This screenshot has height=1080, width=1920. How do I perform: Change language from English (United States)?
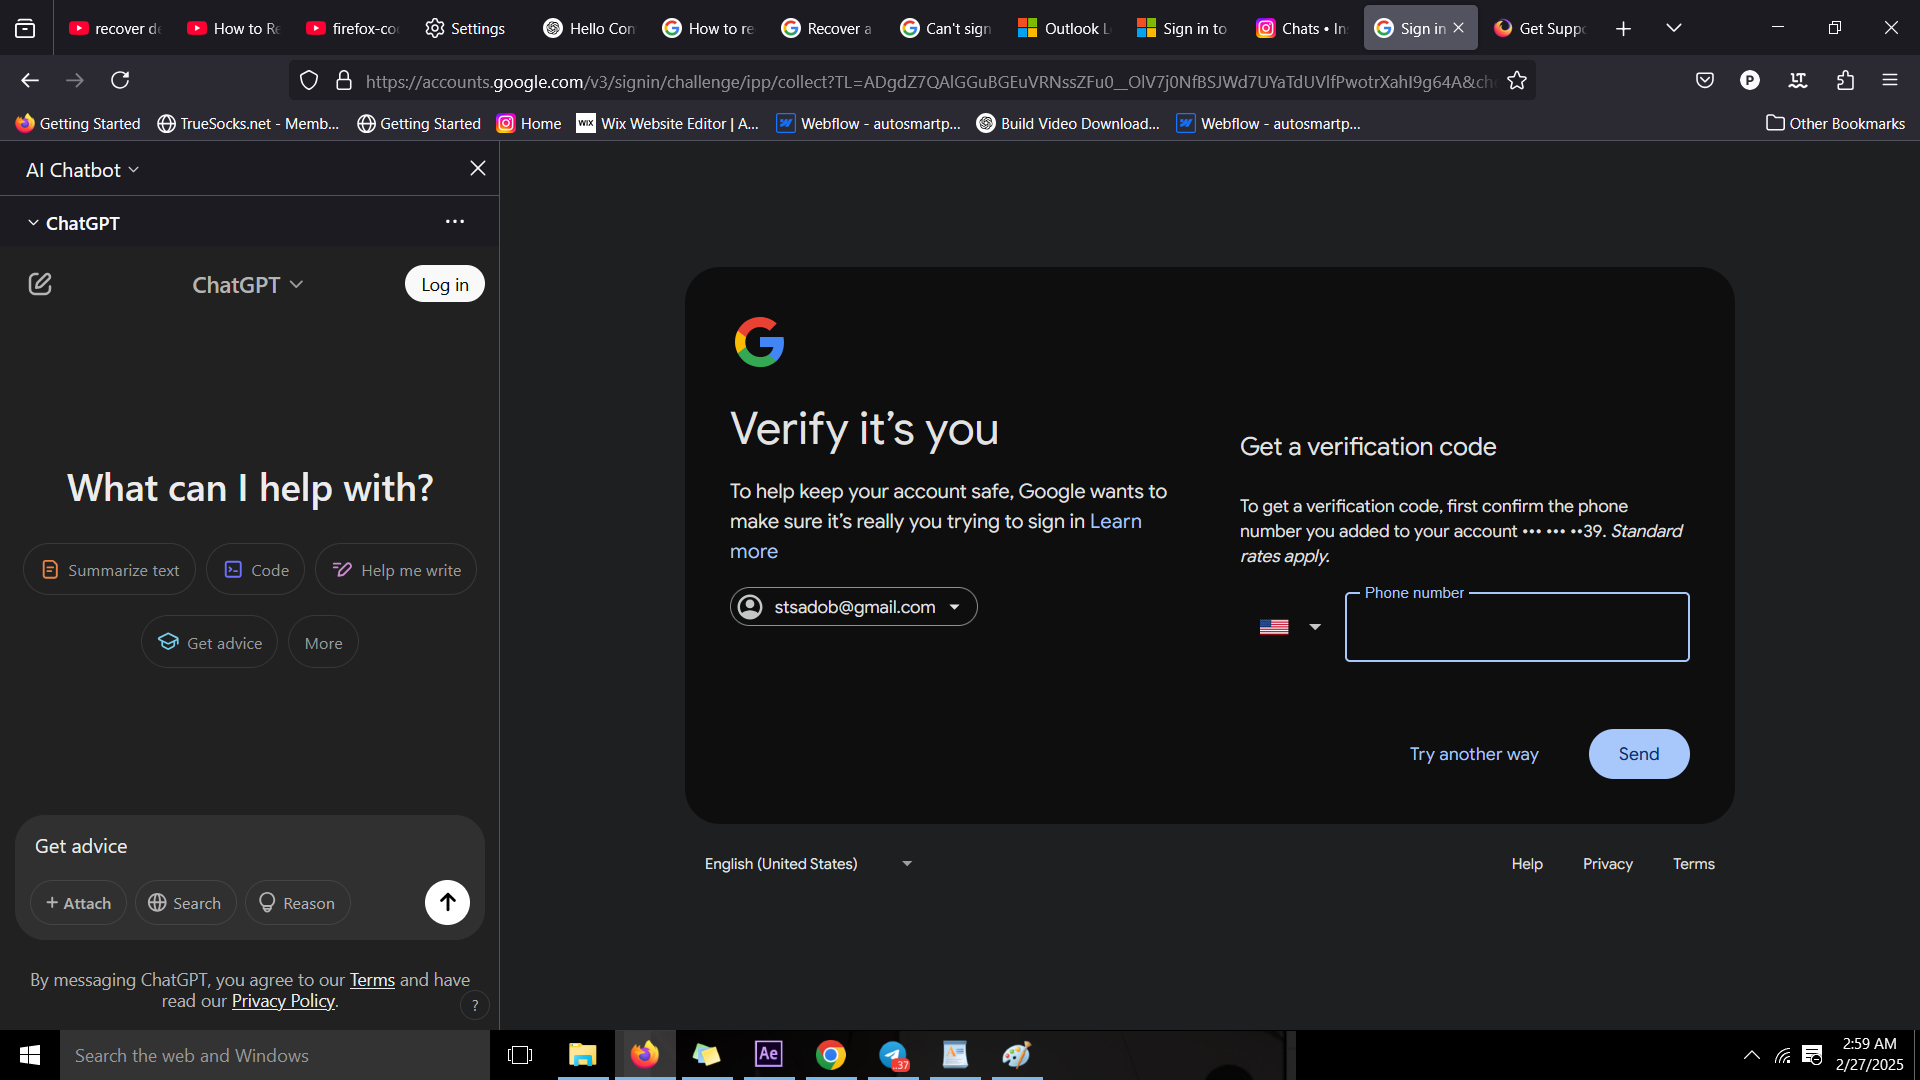(808, 864)
